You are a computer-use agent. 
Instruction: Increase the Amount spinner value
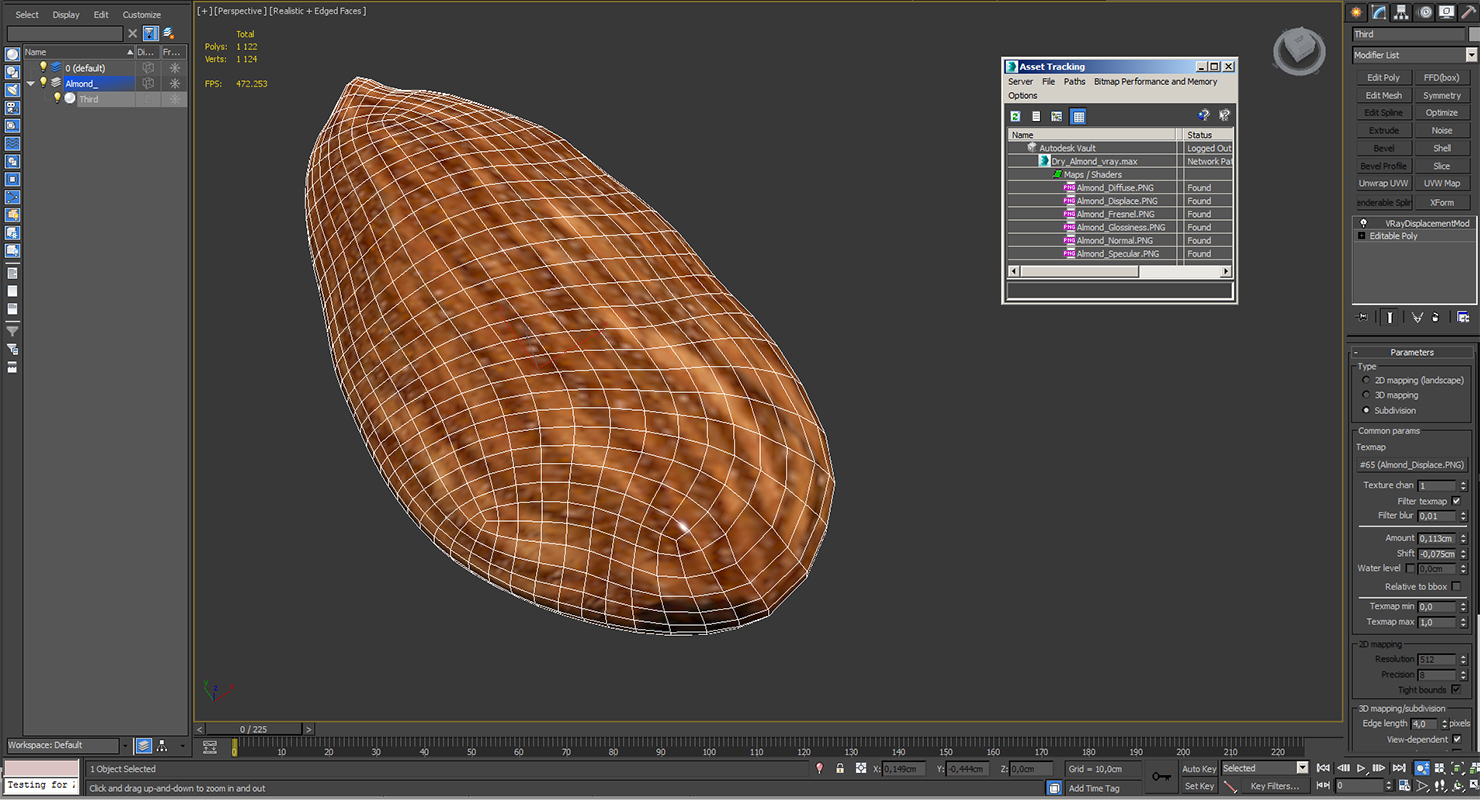coord(1463,535)
